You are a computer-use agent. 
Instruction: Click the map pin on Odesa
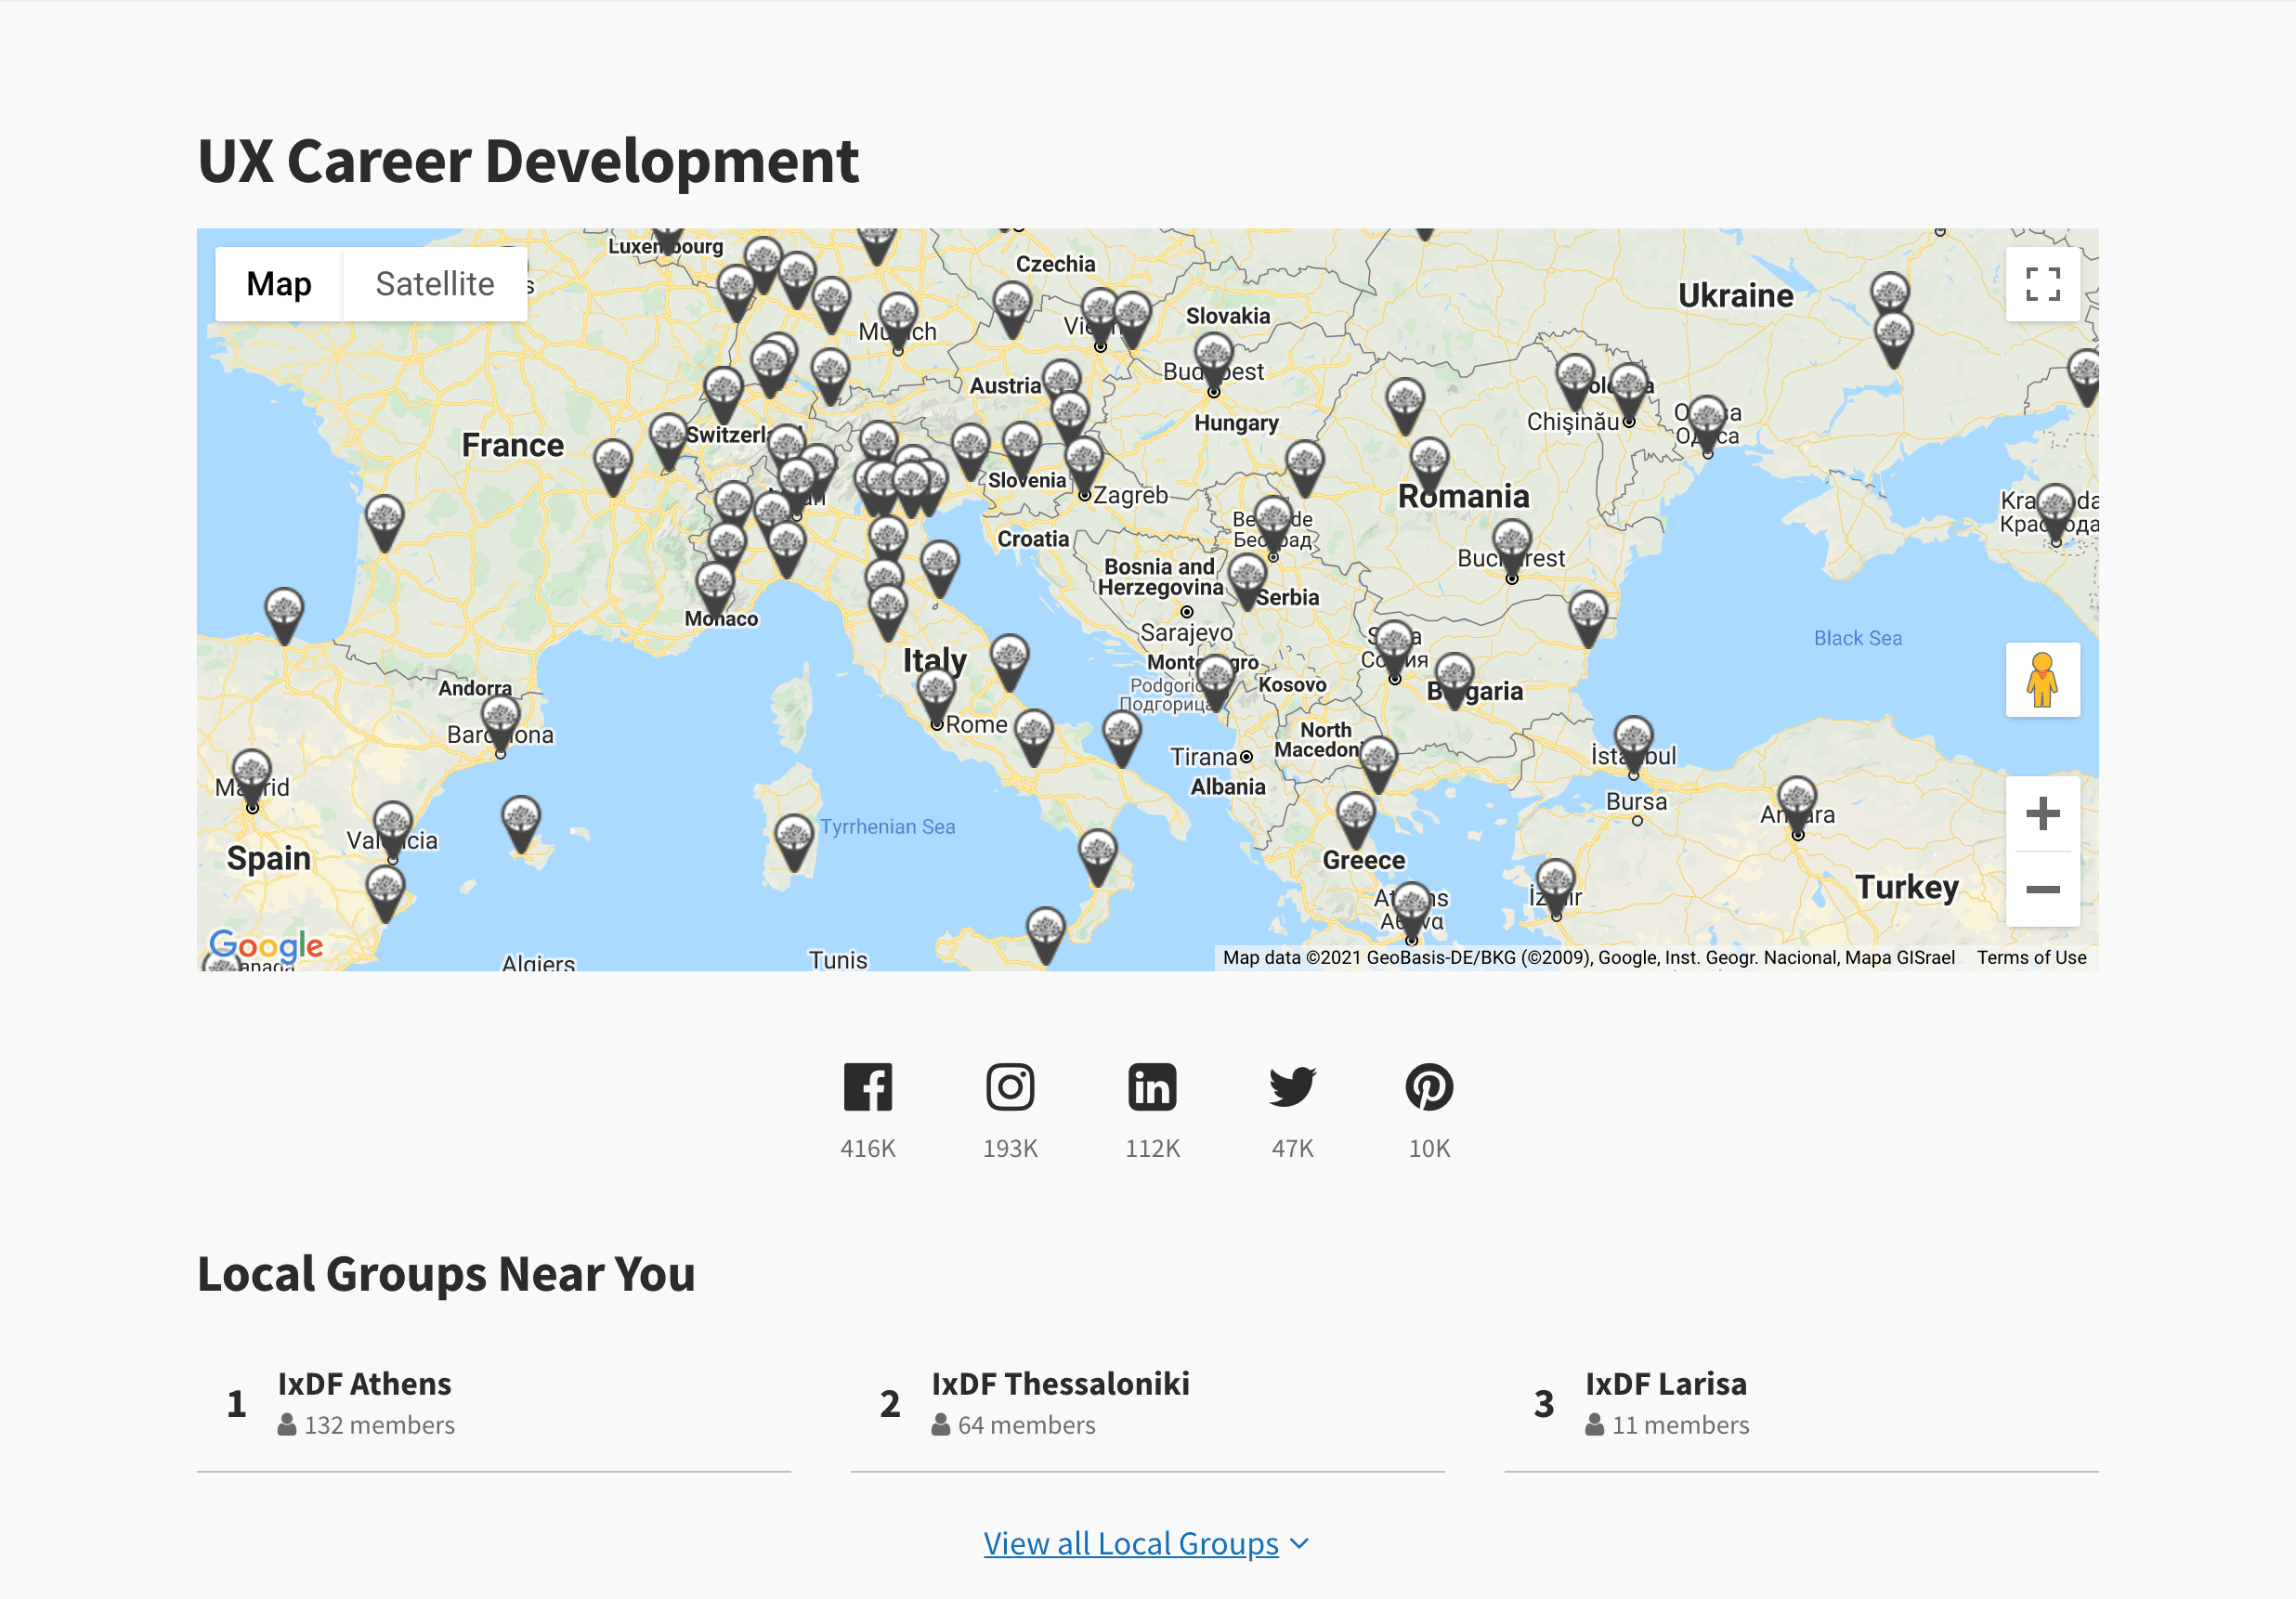coord(1707,423)
